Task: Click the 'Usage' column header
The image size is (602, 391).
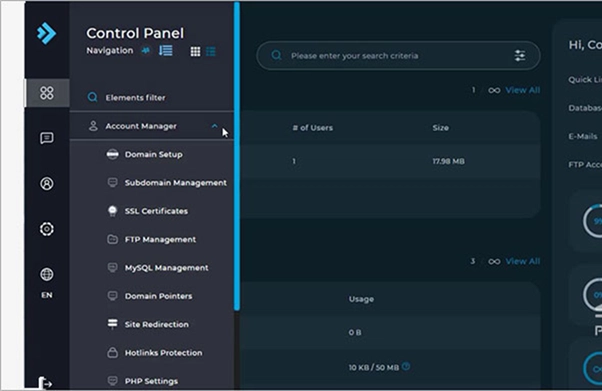Action: coord(361,299)
